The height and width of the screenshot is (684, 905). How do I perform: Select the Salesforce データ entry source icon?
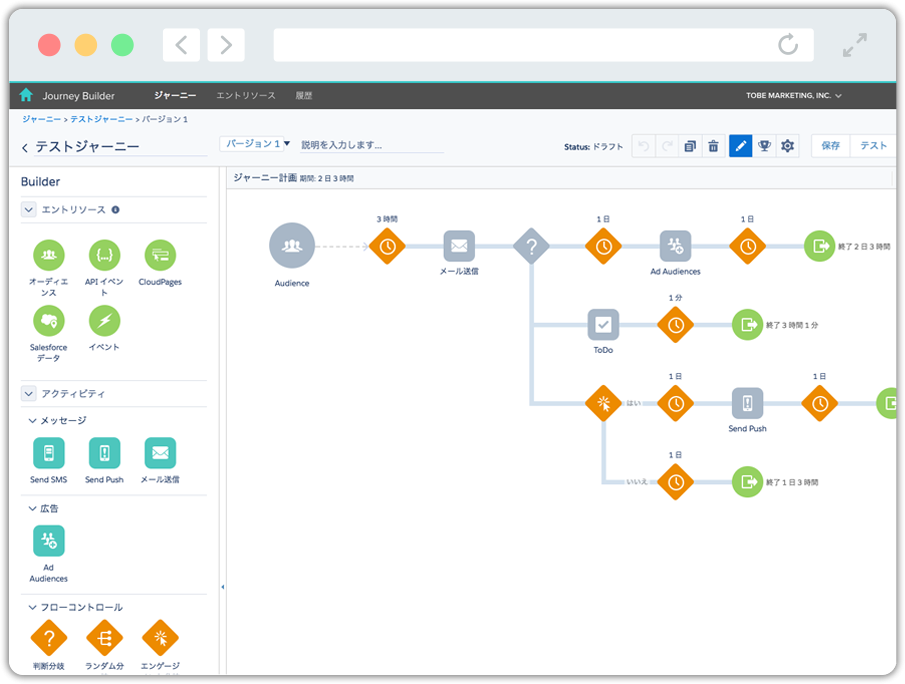click(x=49, y=321)
